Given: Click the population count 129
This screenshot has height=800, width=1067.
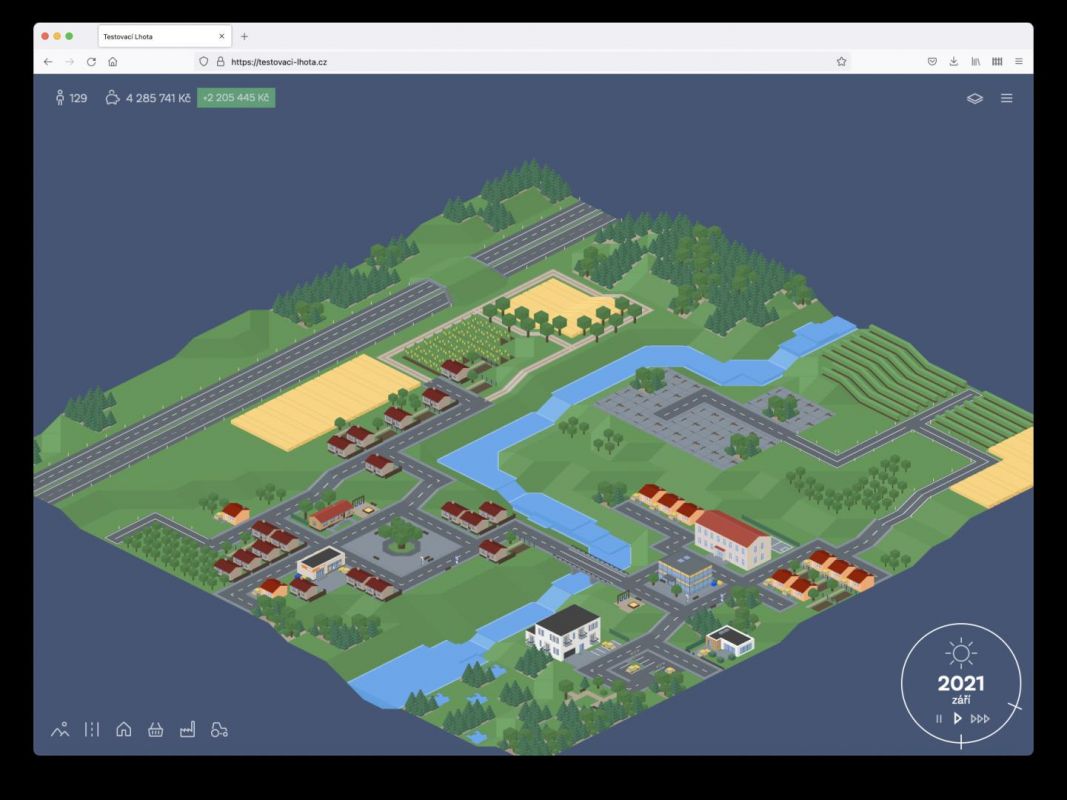Looking at the screenshot, I should coord(78,98).
